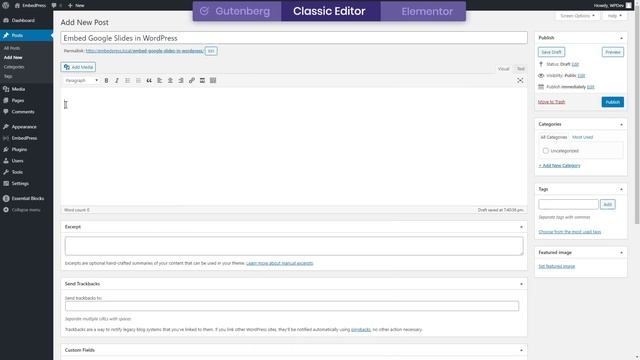Click the Save Draft button
640x360 pixels.
pos(551,52)
